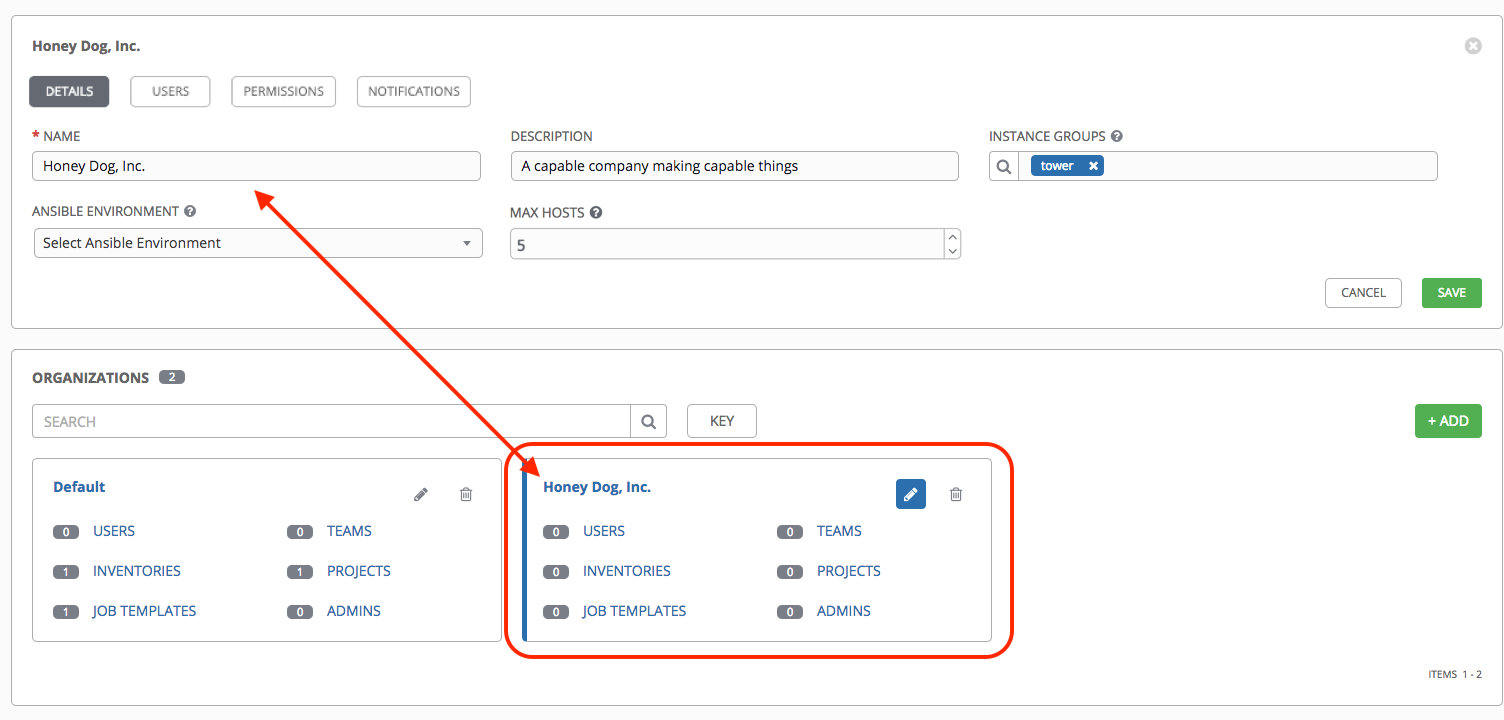Screen dimensions: 1504x720
Task: Click into the Description text field
Action: 734,166
